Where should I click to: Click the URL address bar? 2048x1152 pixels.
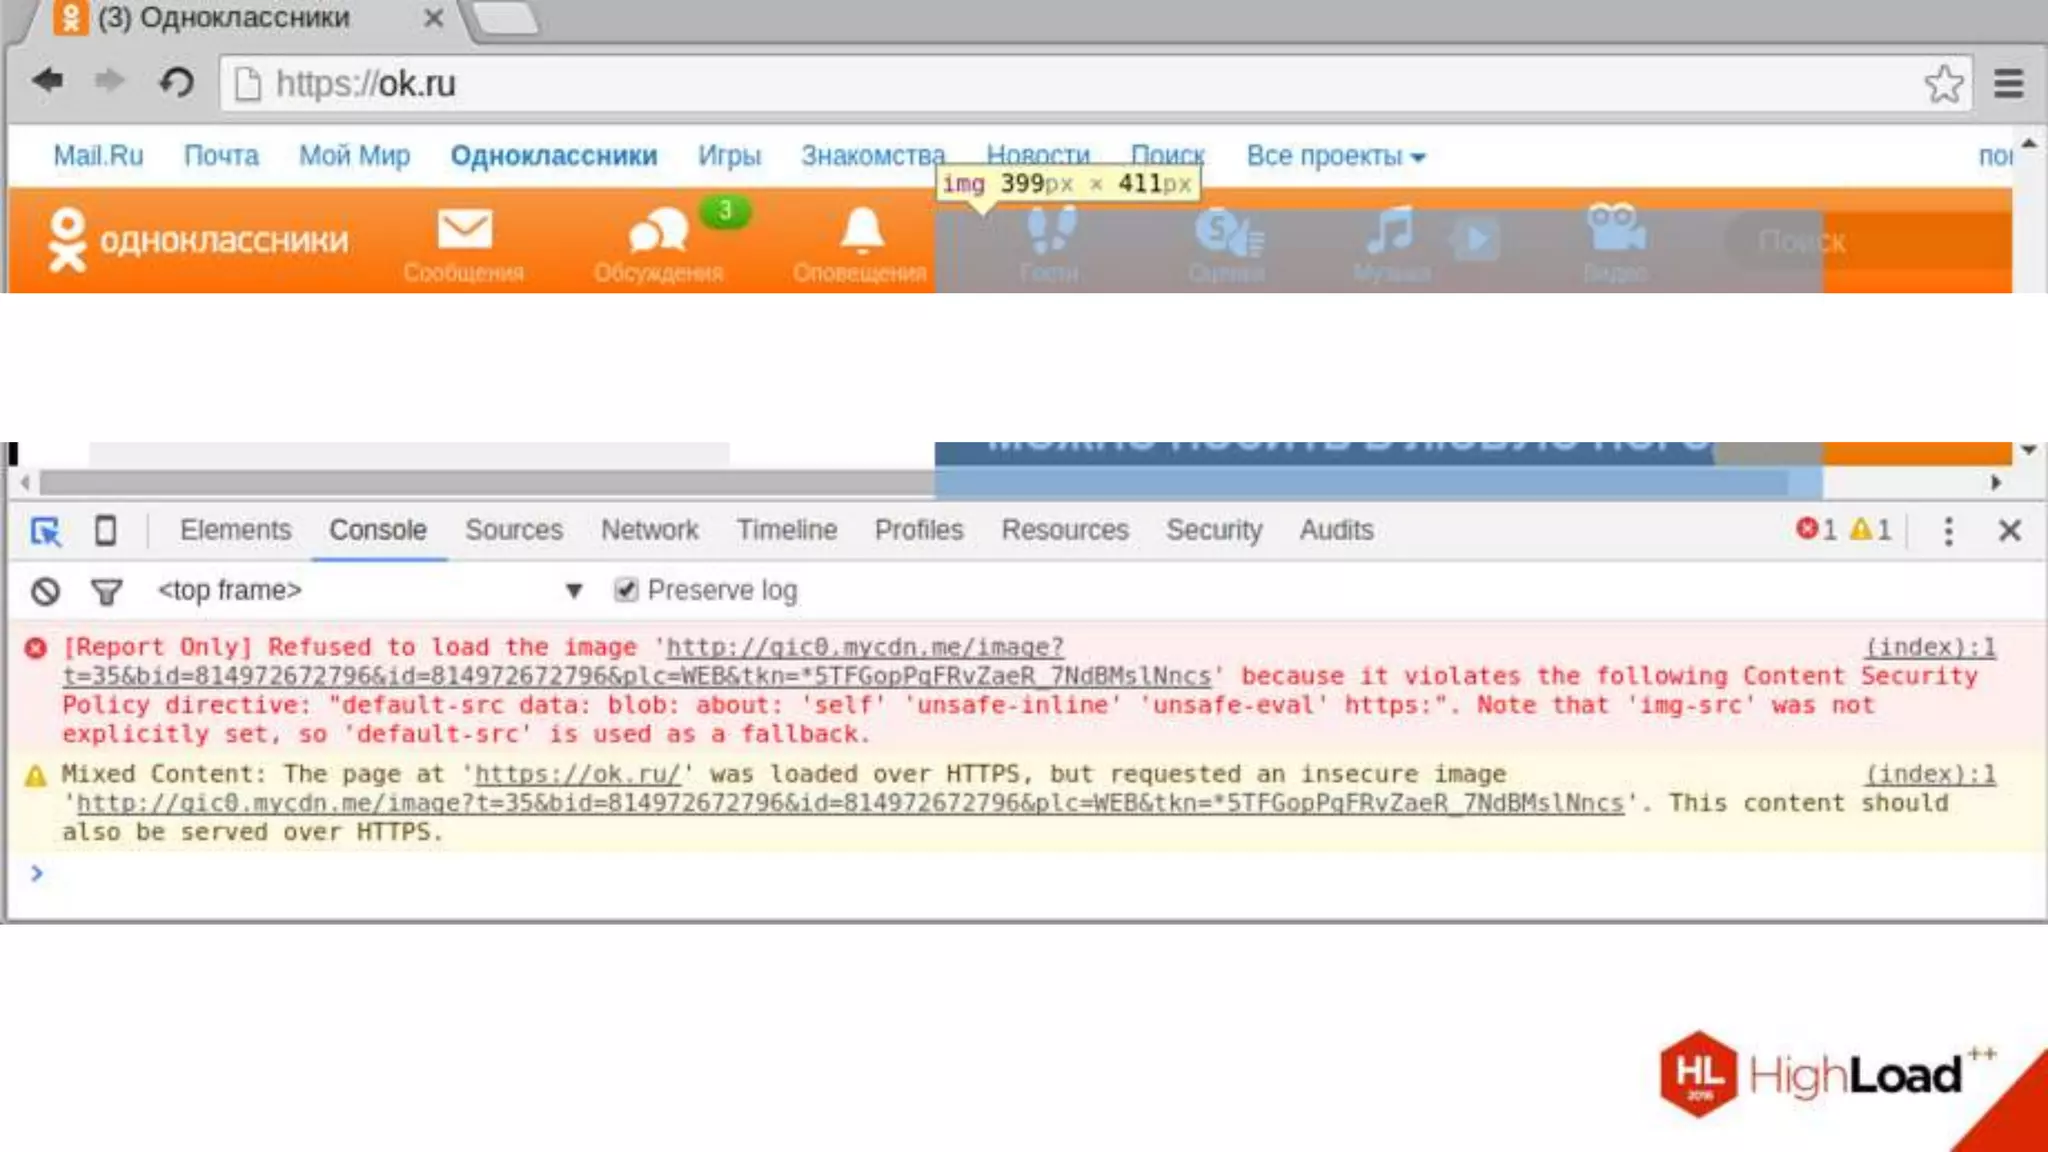[x=1000, y=84]
